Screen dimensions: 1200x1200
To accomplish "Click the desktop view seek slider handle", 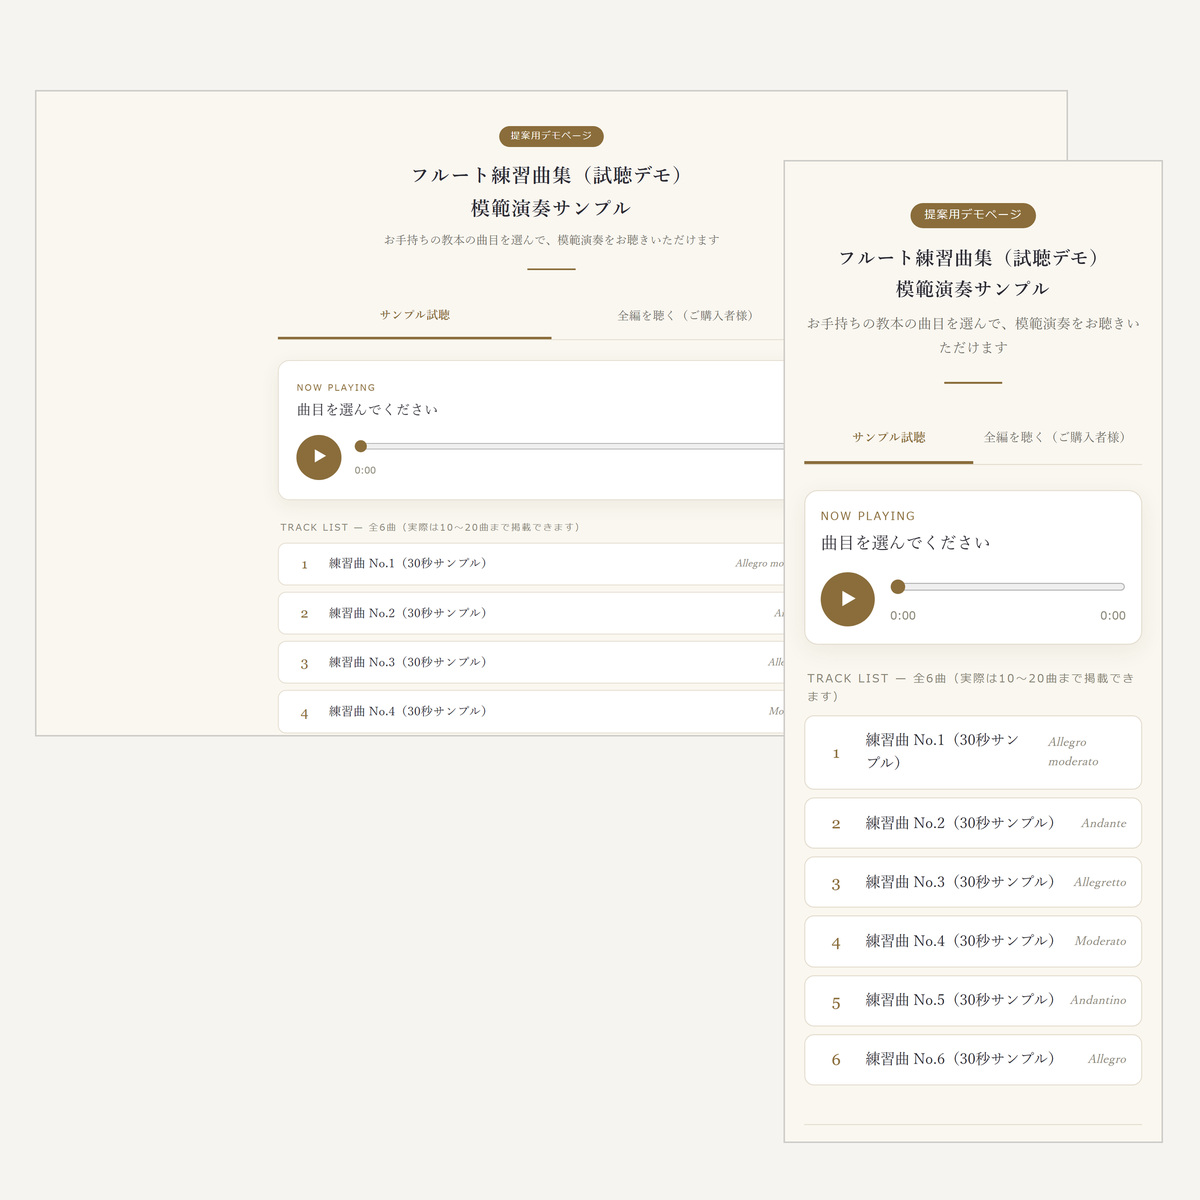I will [361, 446].
